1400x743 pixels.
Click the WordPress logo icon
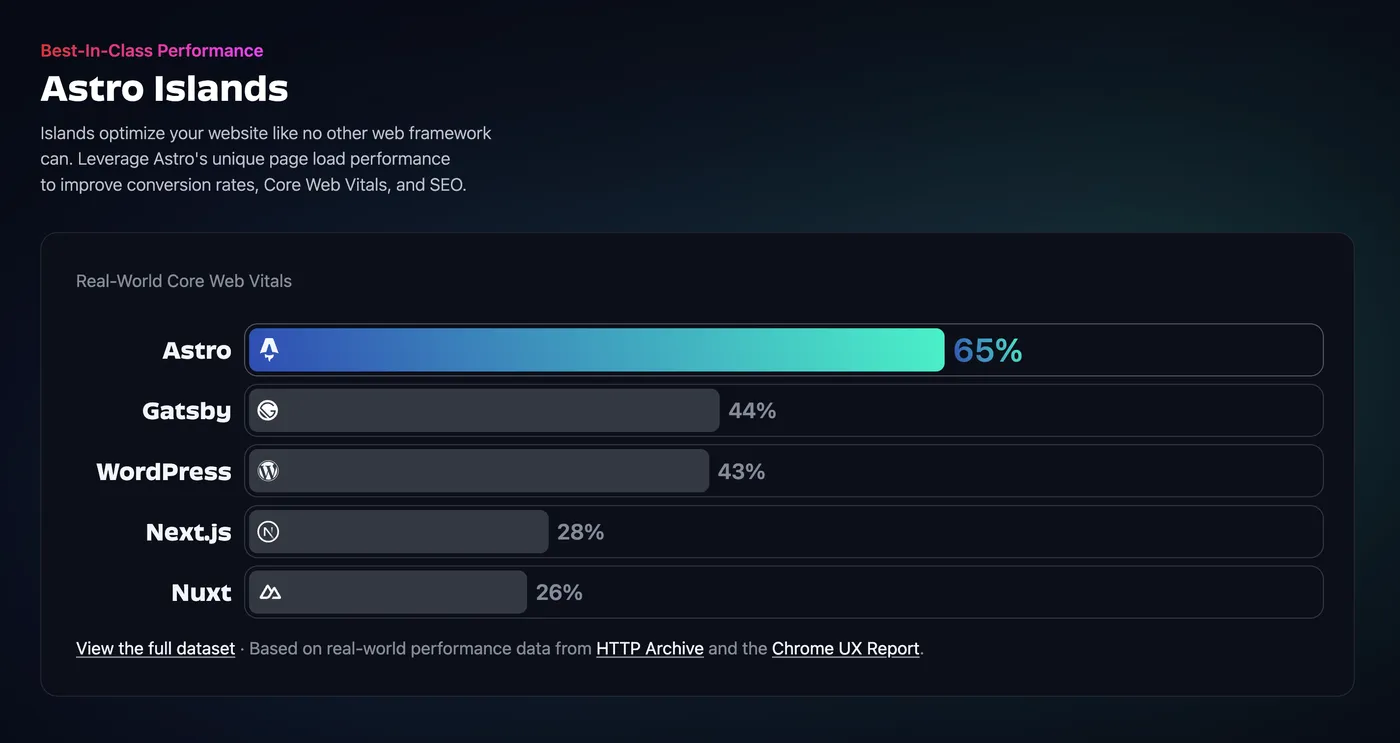click(x=268, y=471)
